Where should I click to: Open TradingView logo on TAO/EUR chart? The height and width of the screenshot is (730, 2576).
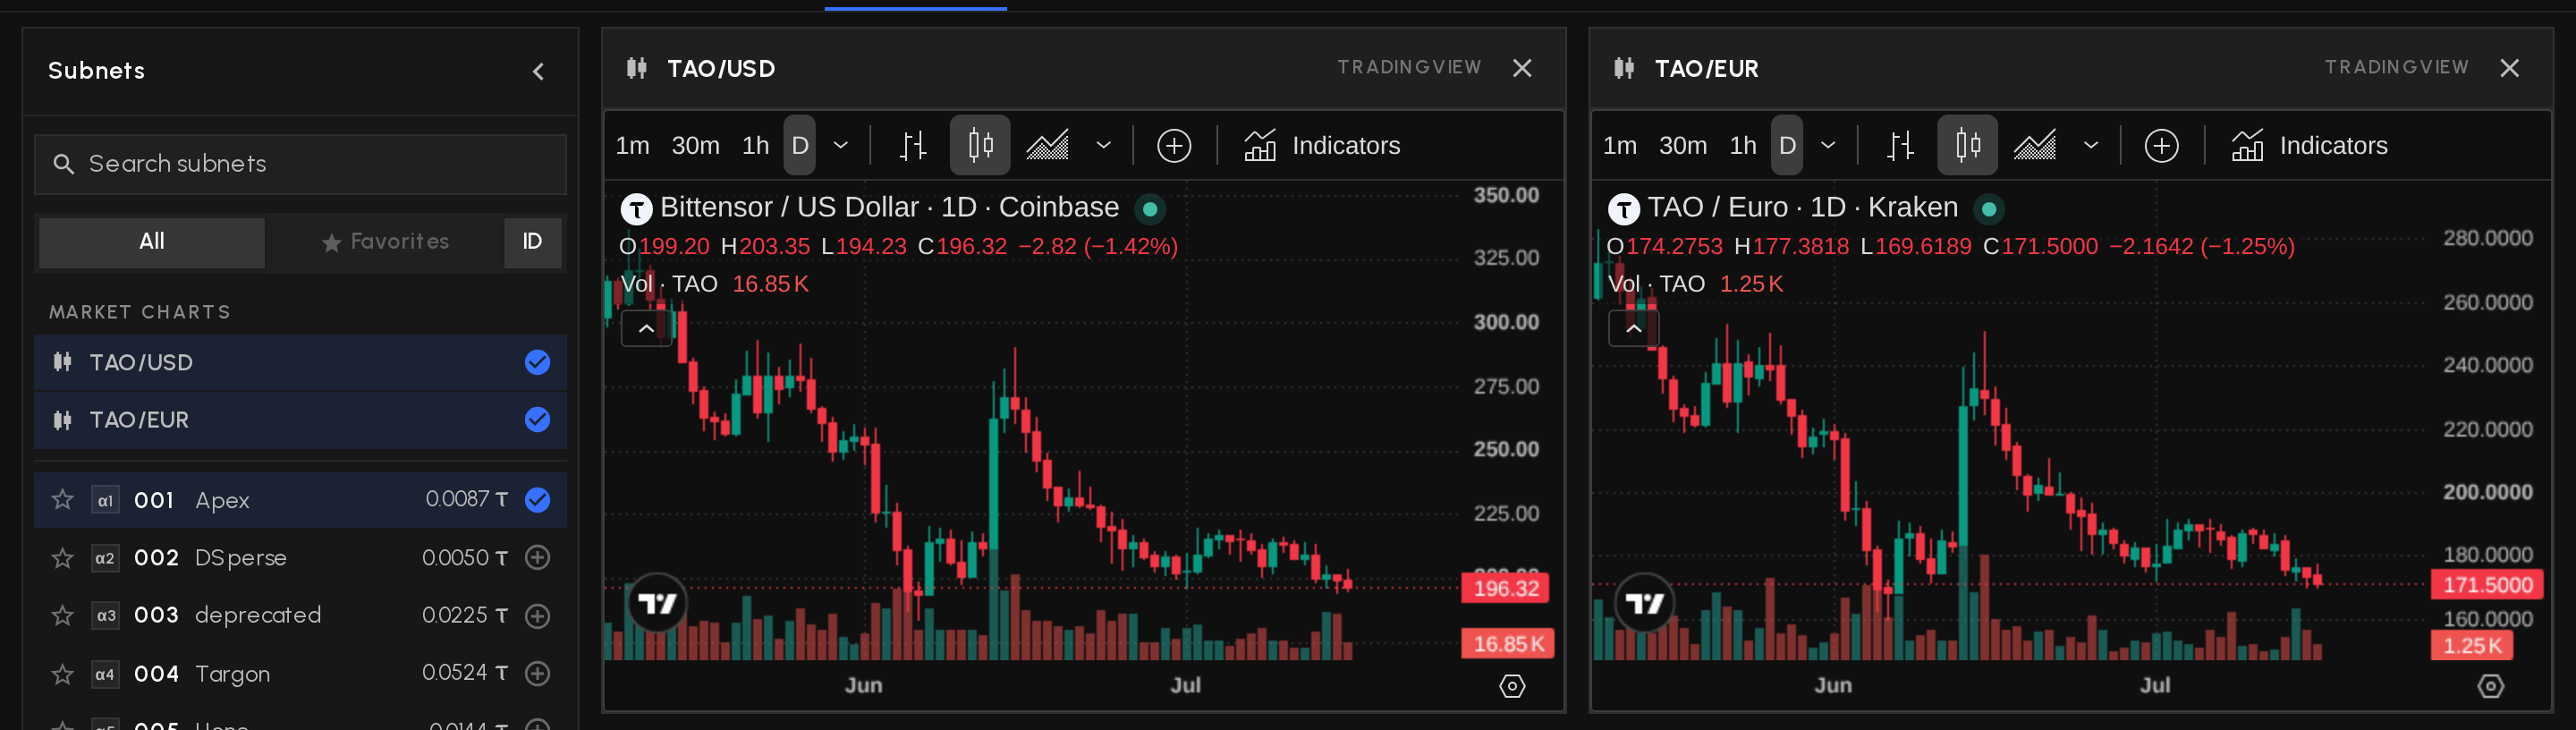1643,603
